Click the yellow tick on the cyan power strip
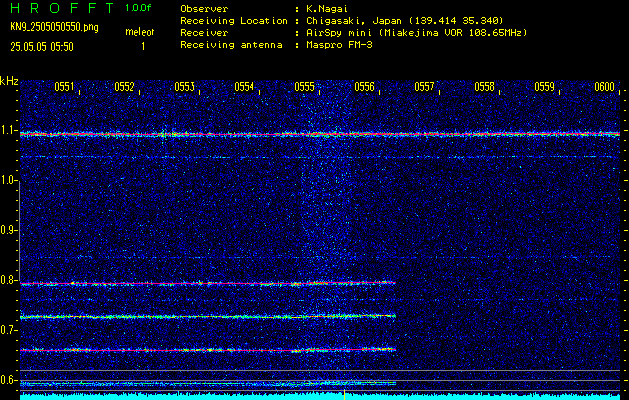This screenshot has height=400, width=629. click(x=344, y=395)
